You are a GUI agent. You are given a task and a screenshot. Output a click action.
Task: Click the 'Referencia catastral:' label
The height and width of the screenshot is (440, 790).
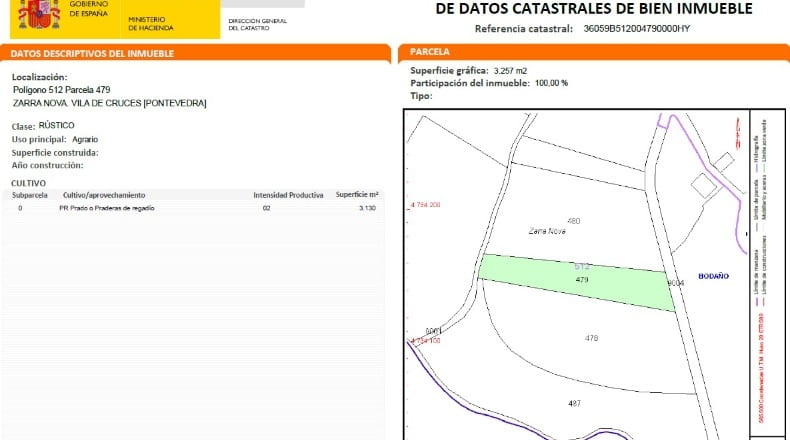pos(523,29)
